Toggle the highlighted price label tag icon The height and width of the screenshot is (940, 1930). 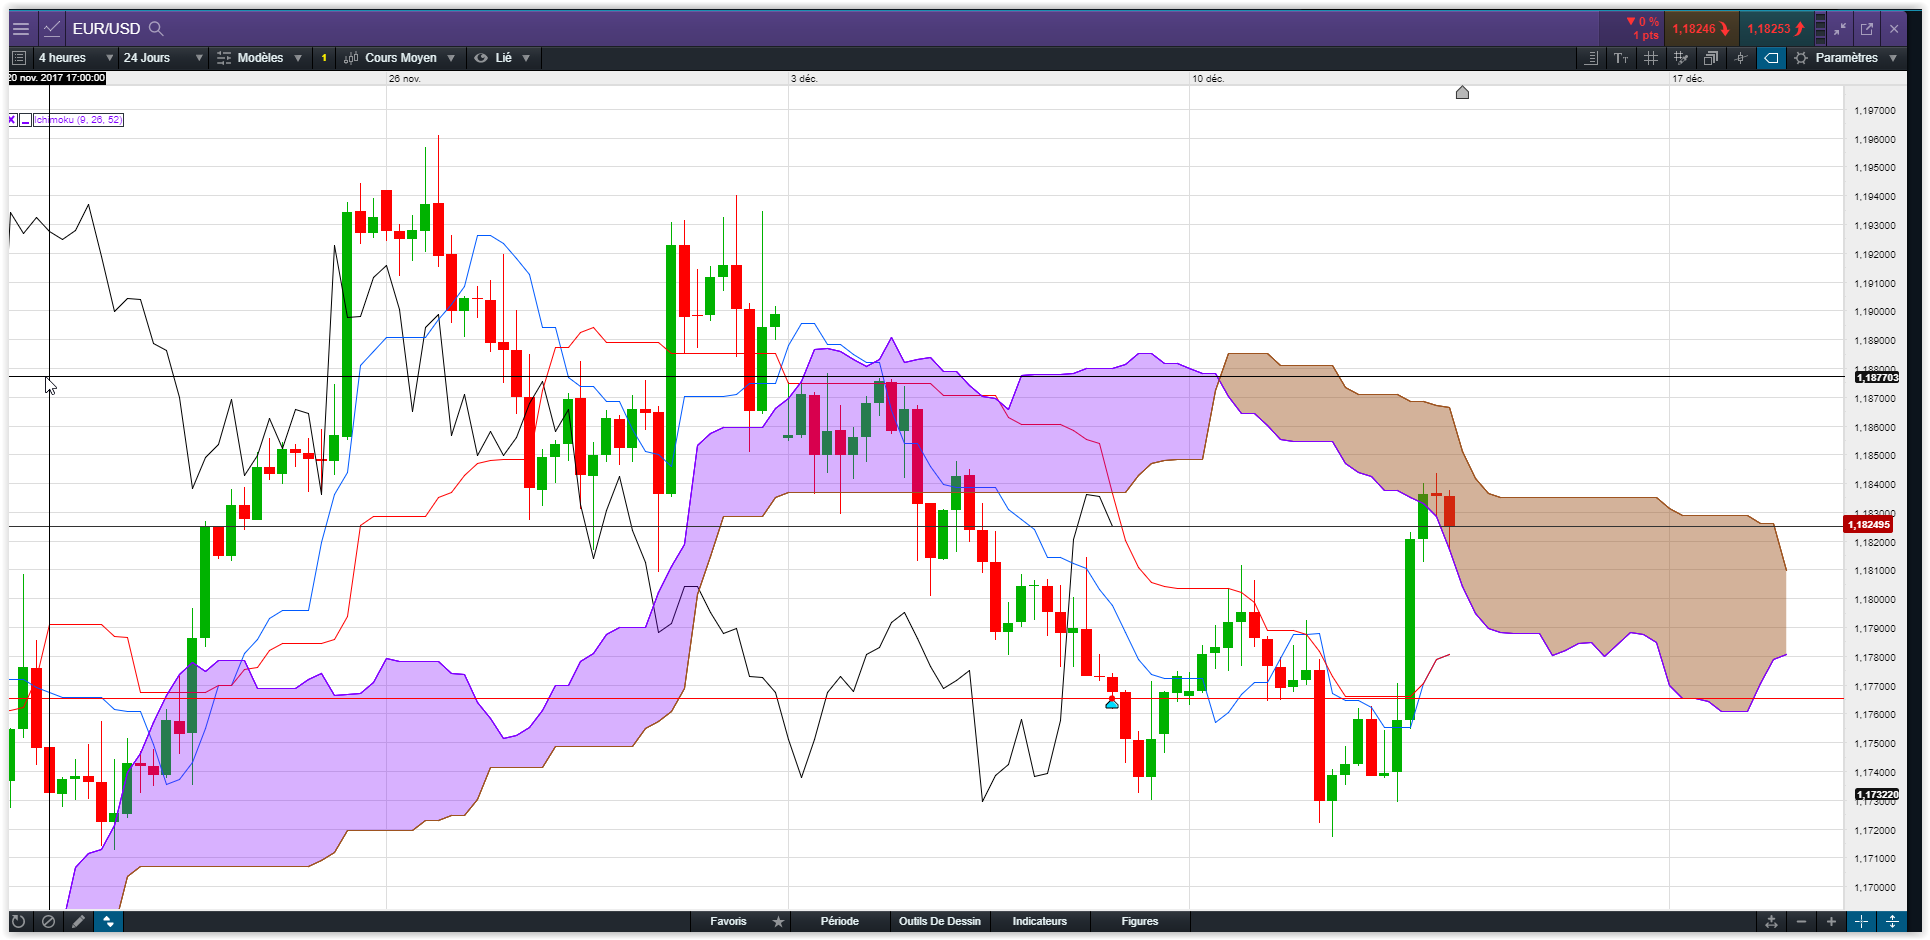tap(1771, 58)
